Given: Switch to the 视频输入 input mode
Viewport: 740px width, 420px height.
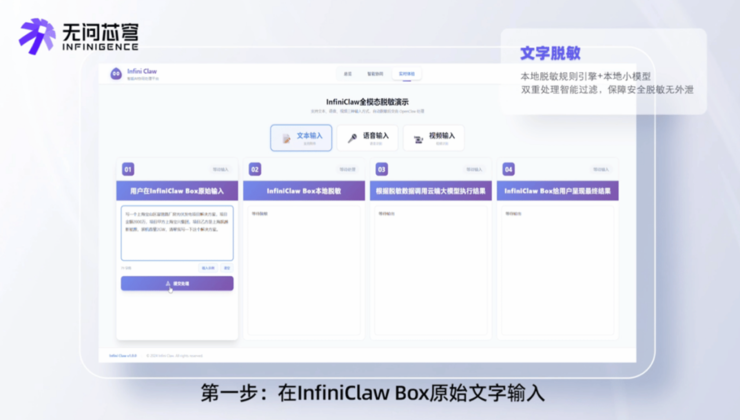Looking at the screenshot, I should (433, 138).
